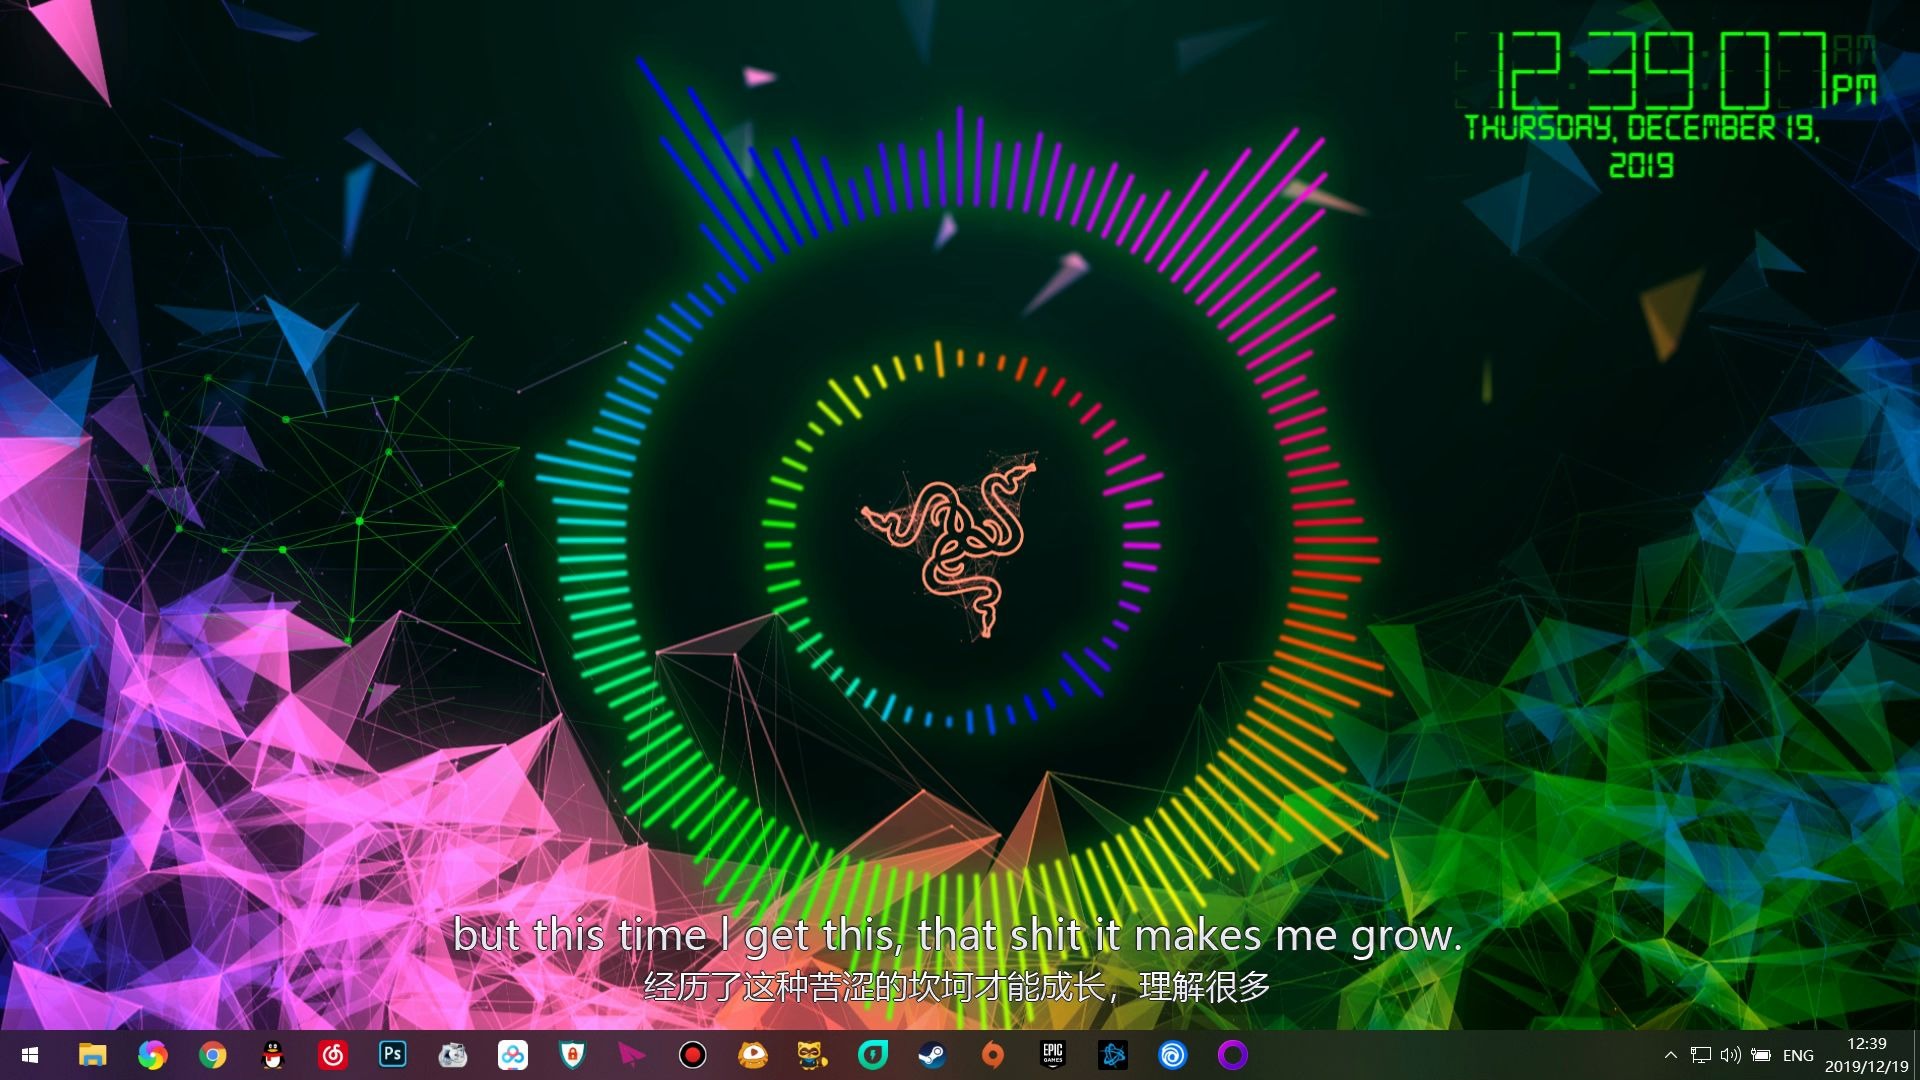
Task: Open the Windows Start menu
Action: pos(30,1055)
